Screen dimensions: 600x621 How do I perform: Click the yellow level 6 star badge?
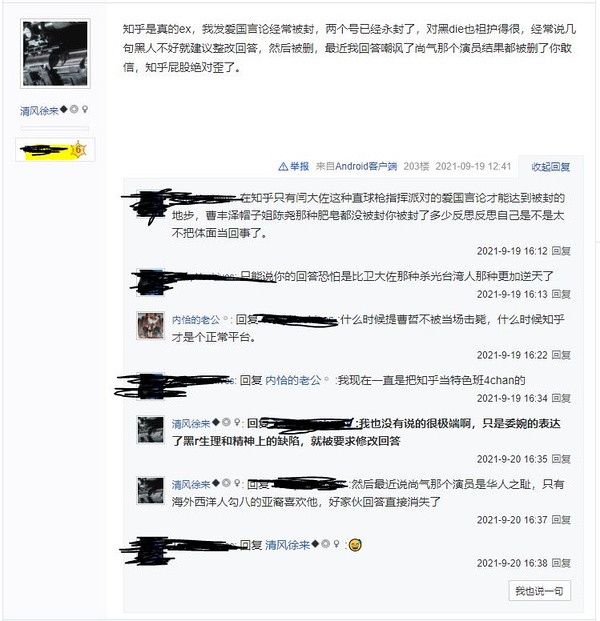[78, 149]
